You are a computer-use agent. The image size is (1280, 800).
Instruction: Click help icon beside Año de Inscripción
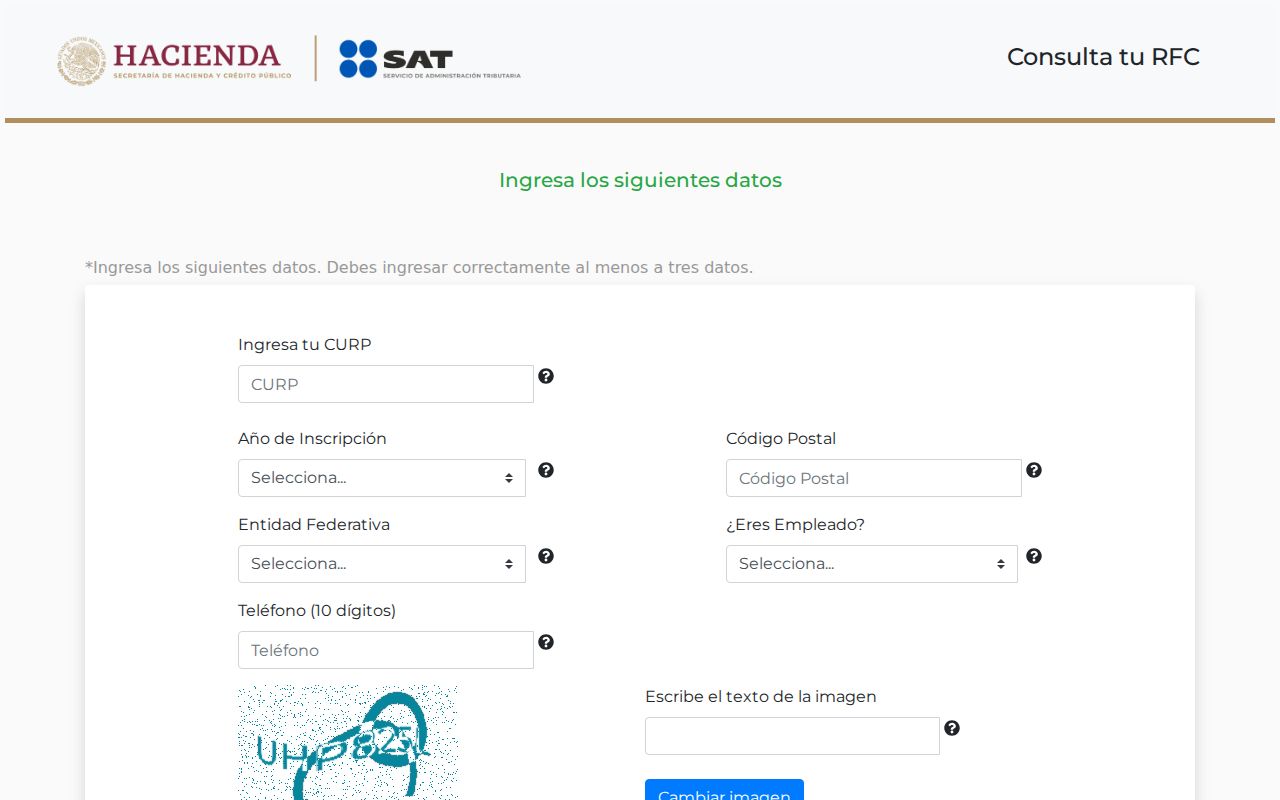point(546,470)
